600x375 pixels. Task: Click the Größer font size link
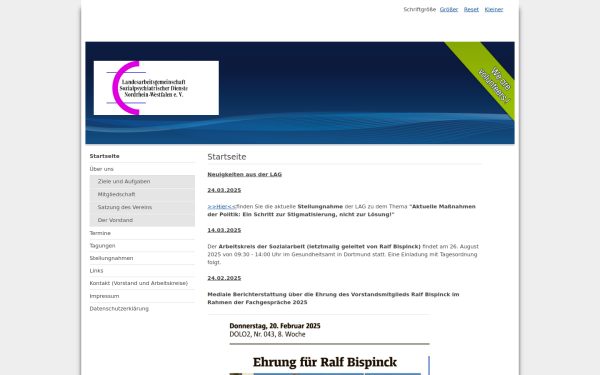click(x=448, y=10)
